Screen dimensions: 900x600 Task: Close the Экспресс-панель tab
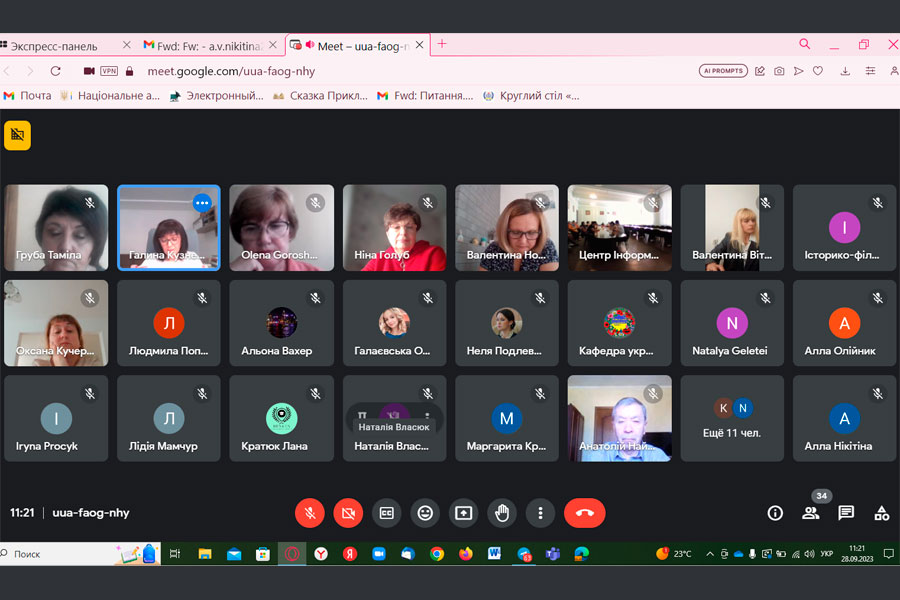(x=127, y=45)
